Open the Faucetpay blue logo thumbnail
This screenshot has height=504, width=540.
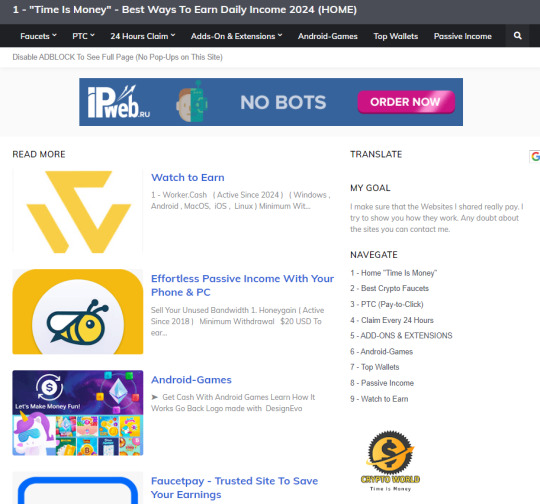pyautogui.click(x=78, y=488)
